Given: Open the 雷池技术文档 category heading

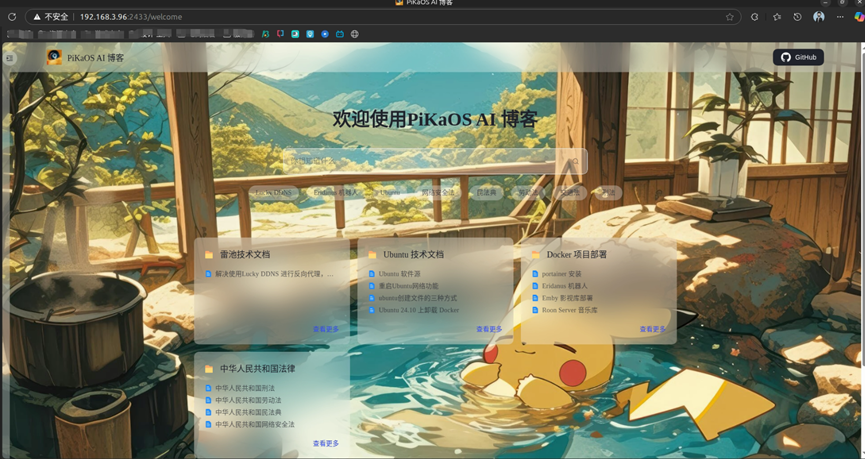Looking at the screenshot, I should pos(245,255).
